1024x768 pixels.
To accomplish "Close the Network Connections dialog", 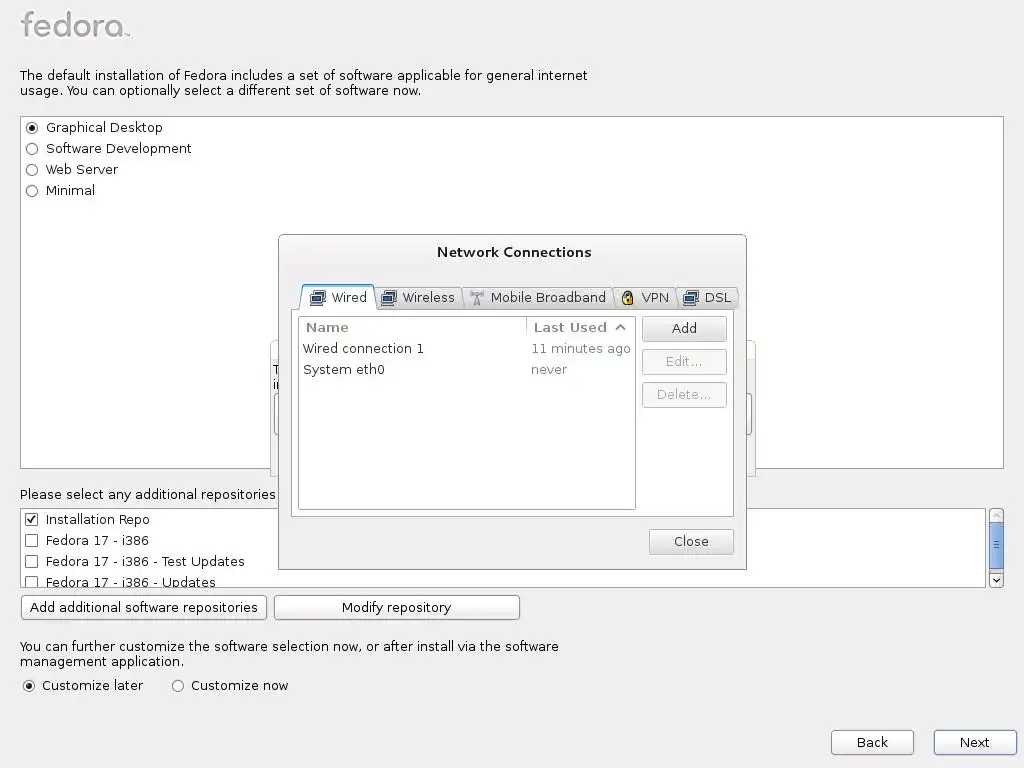I will coord(691,541).
